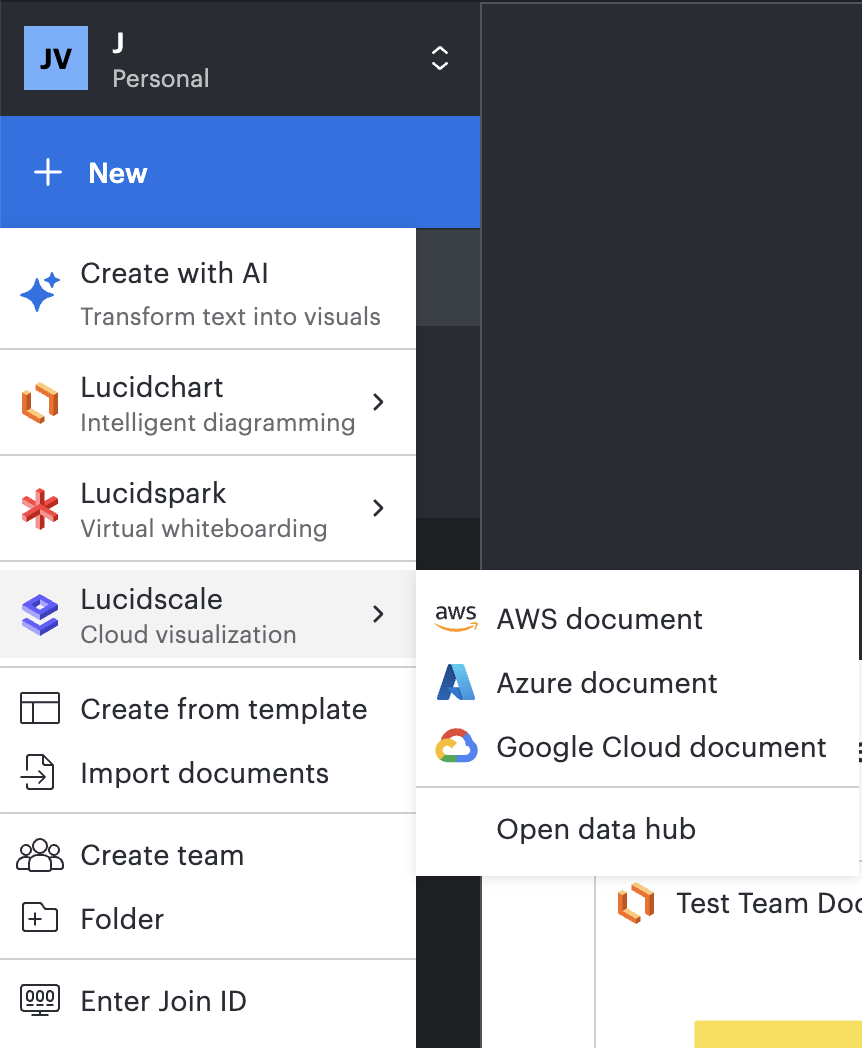
Task: Select Open data hub
Action: click(x=637, y=829)
